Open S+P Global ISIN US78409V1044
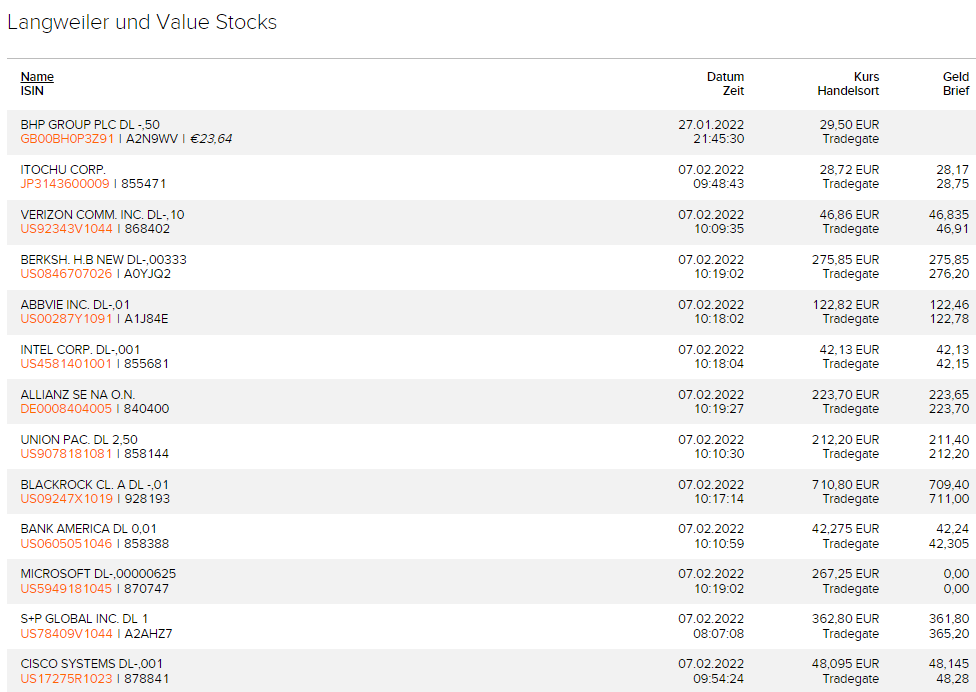This screenshot has height=692, width=976. click(66, 634)
